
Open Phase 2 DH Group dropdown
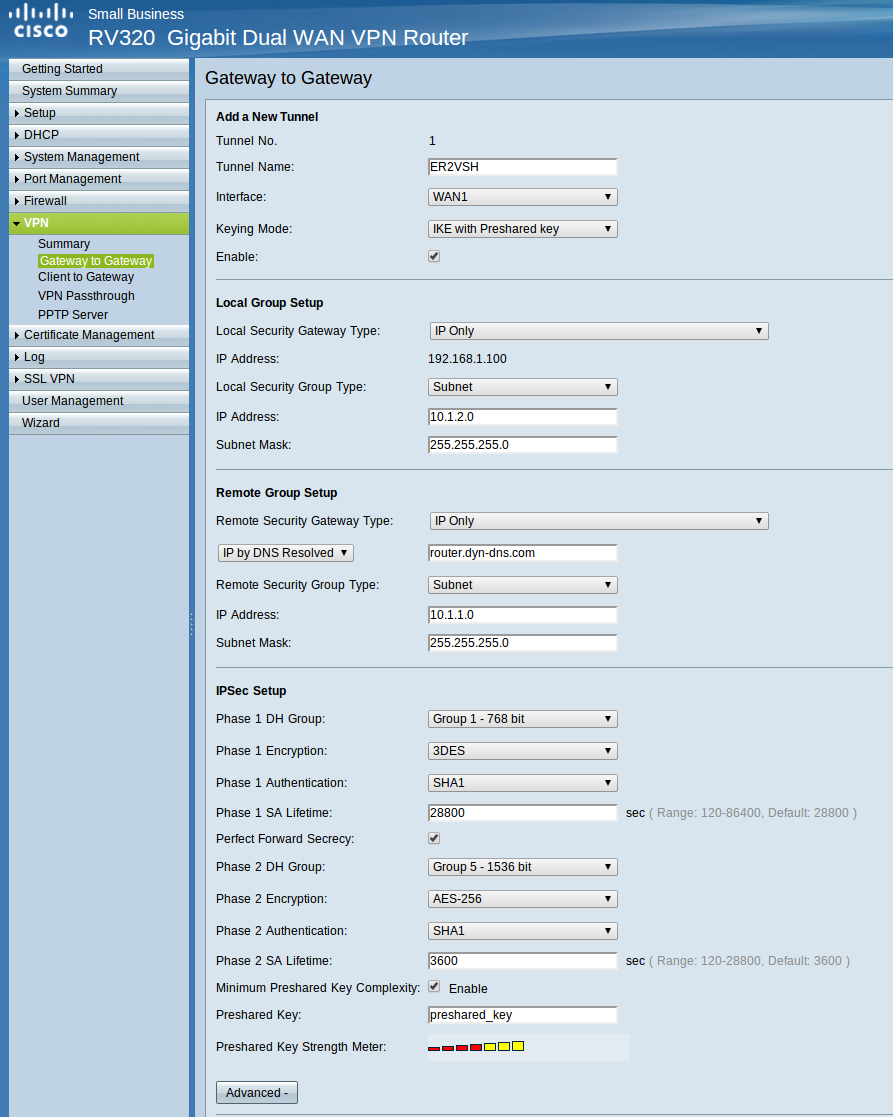pyautogui.click(x=523, y=867)
